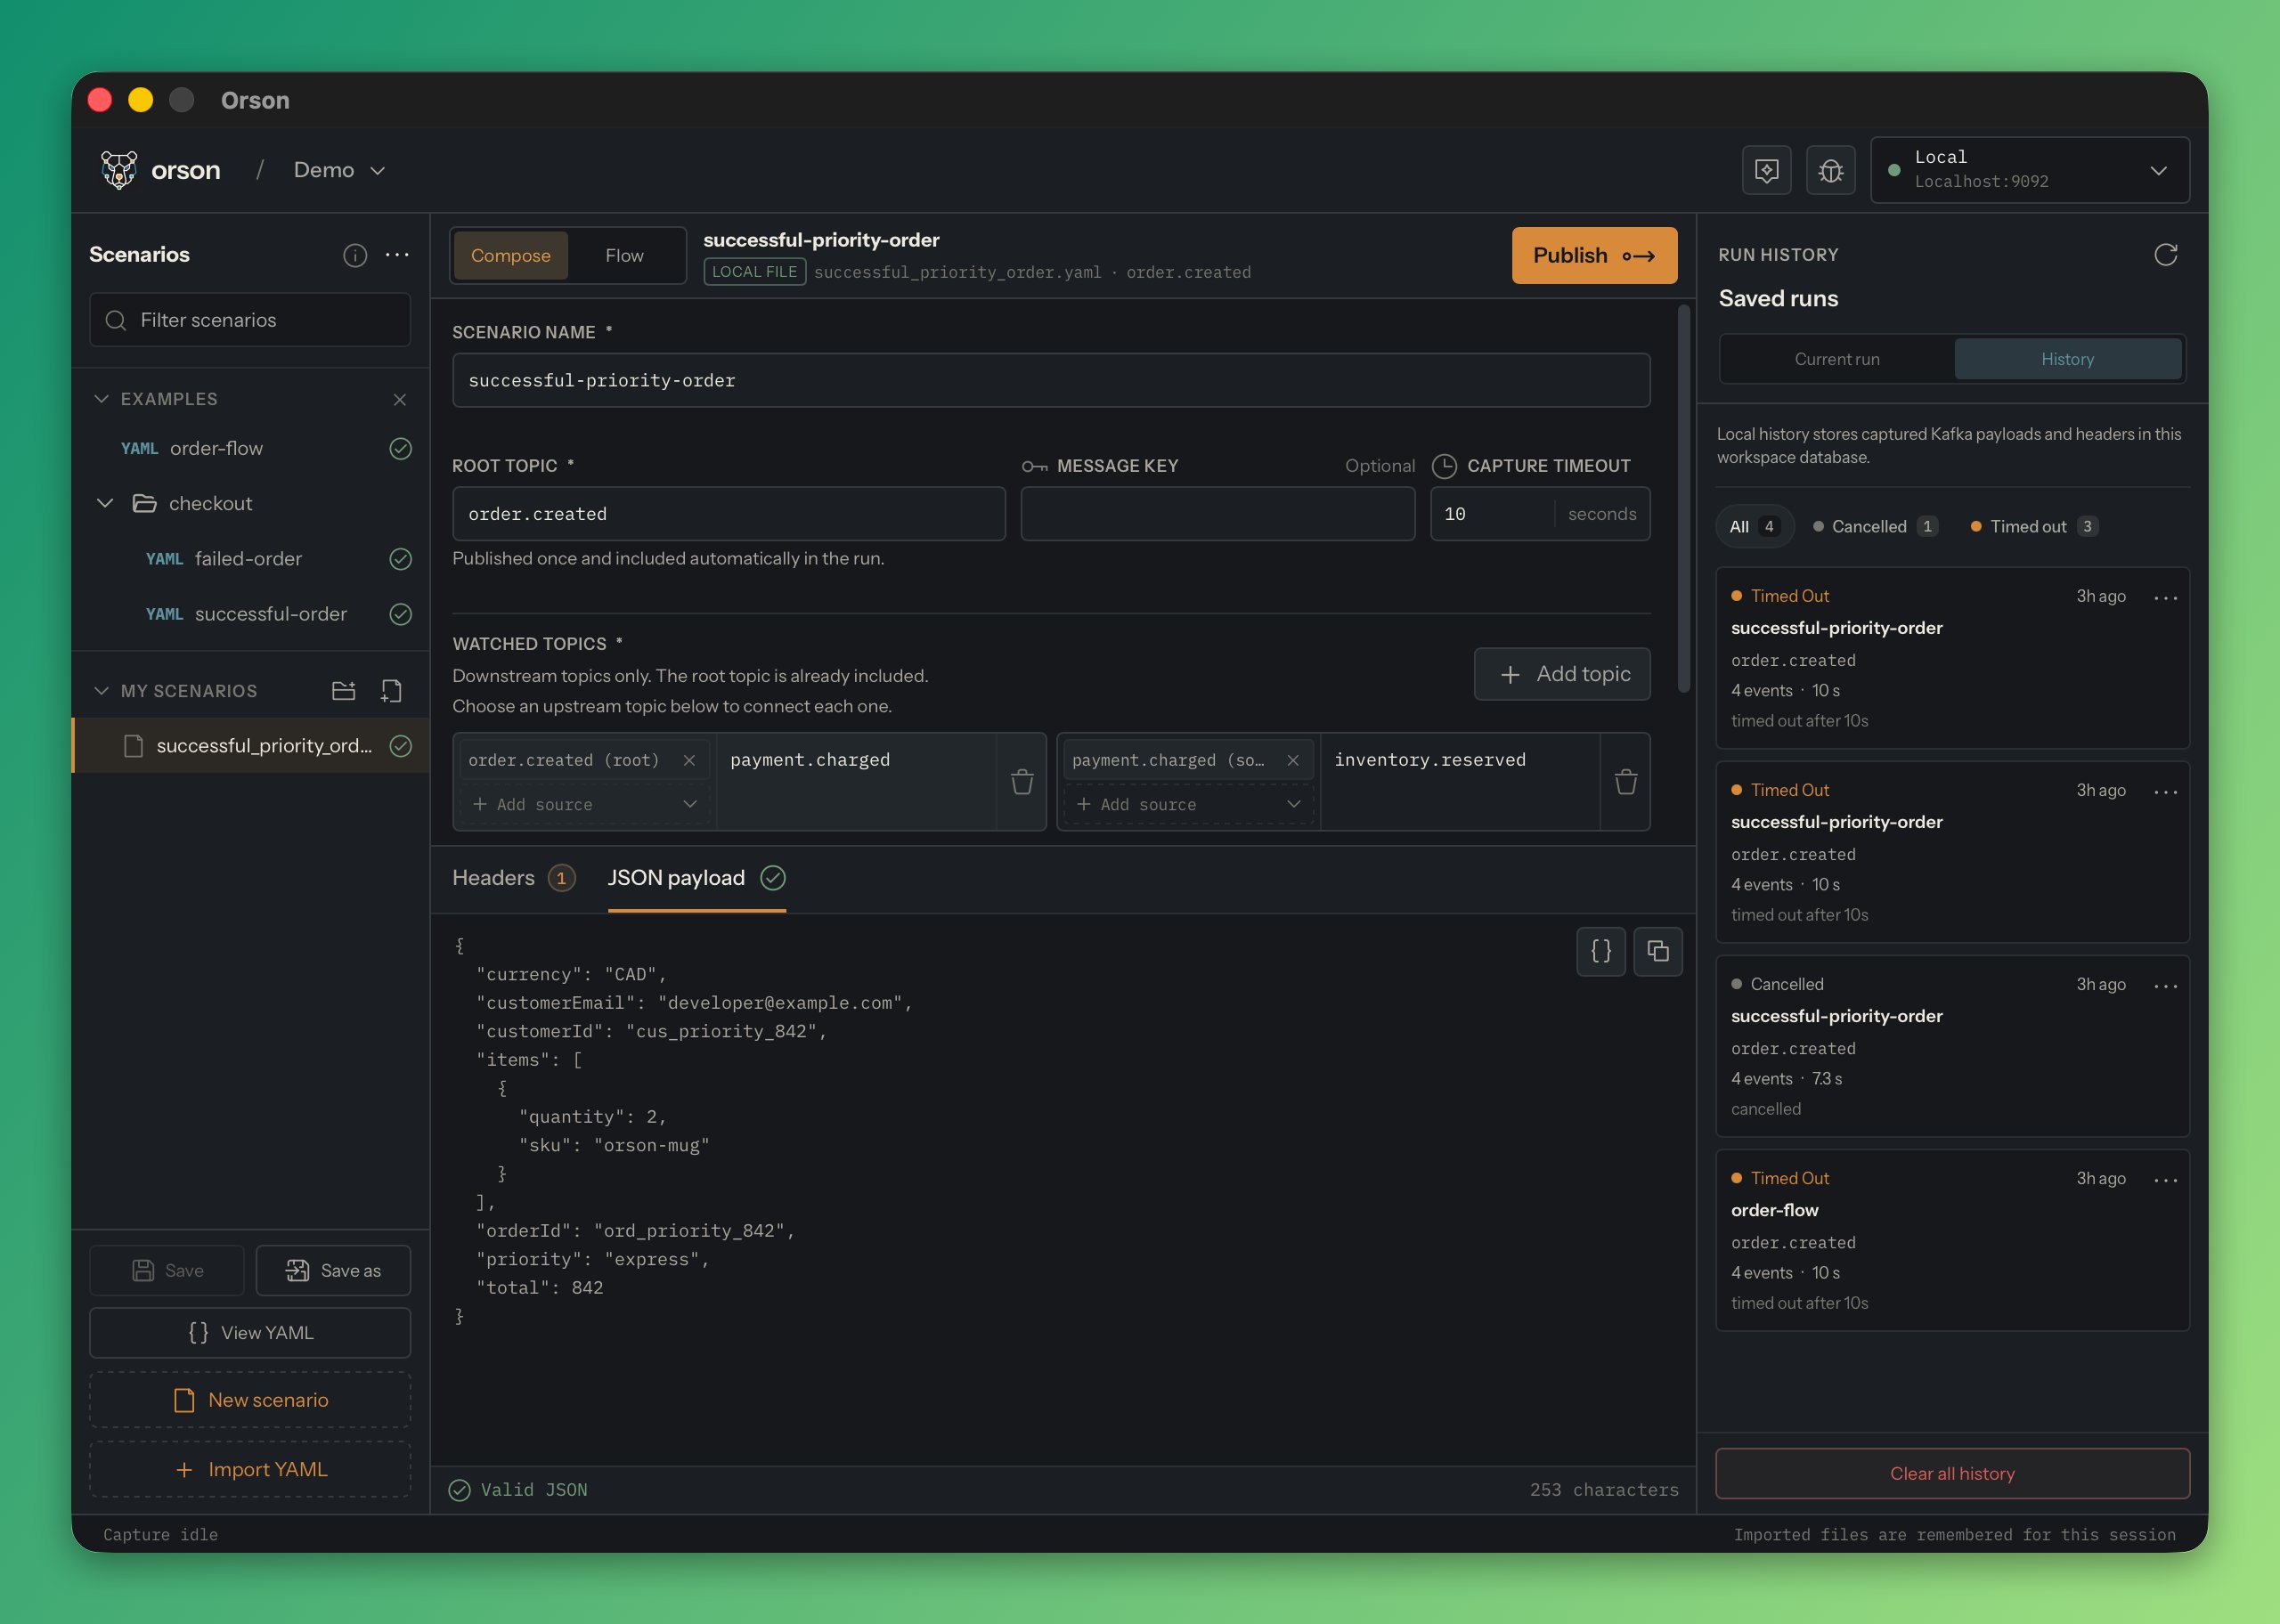Publish the scenario
2280x1624 pixels.
coord(1594,256)
